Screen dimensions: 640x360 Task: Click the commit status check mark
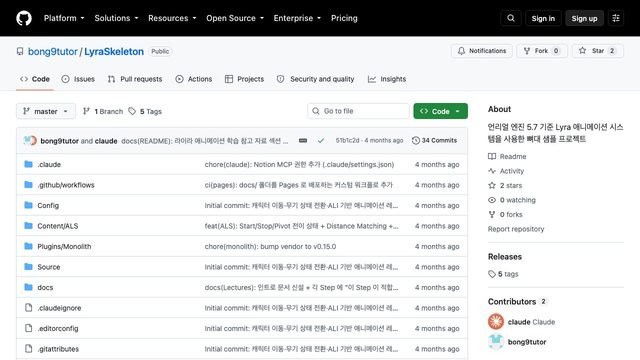tap(321, 140)
